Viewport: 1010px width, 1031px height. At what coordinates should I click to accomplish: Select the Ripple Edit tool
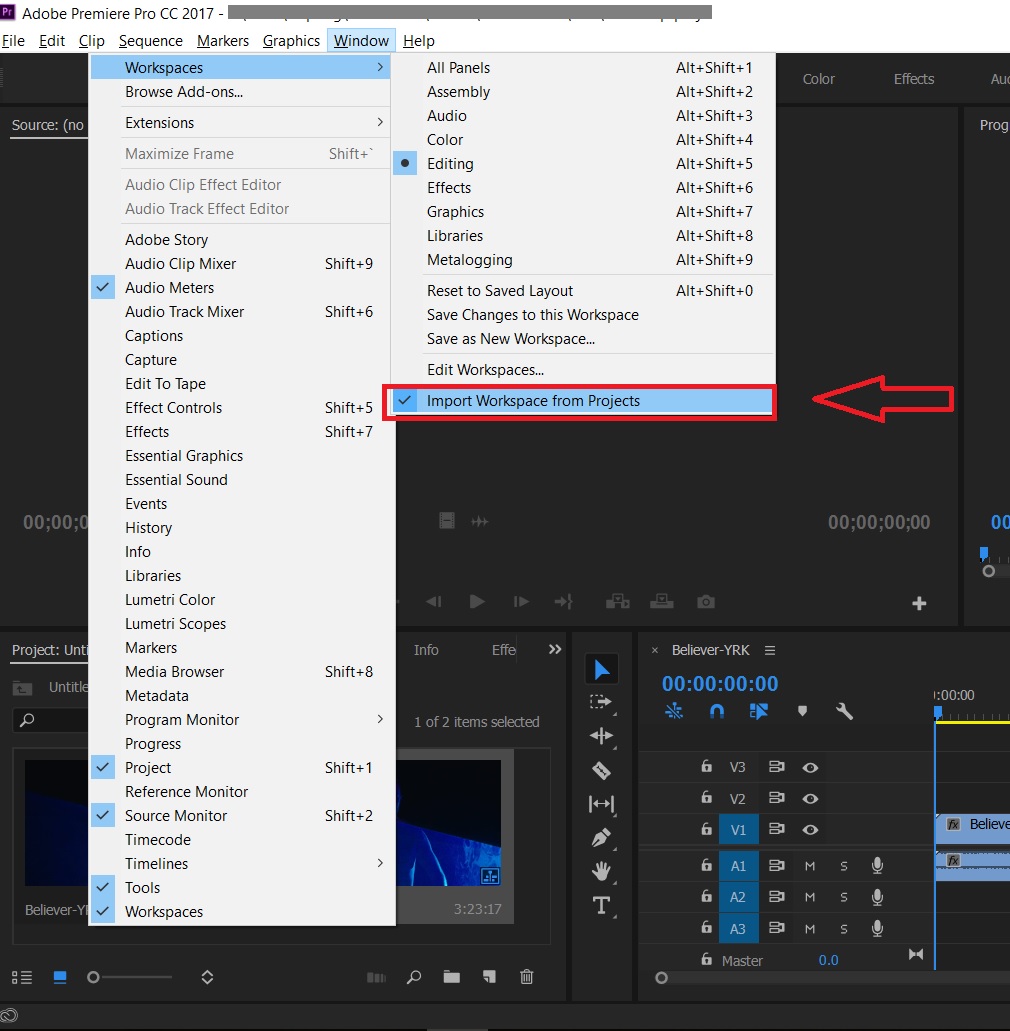coord(602,736)
